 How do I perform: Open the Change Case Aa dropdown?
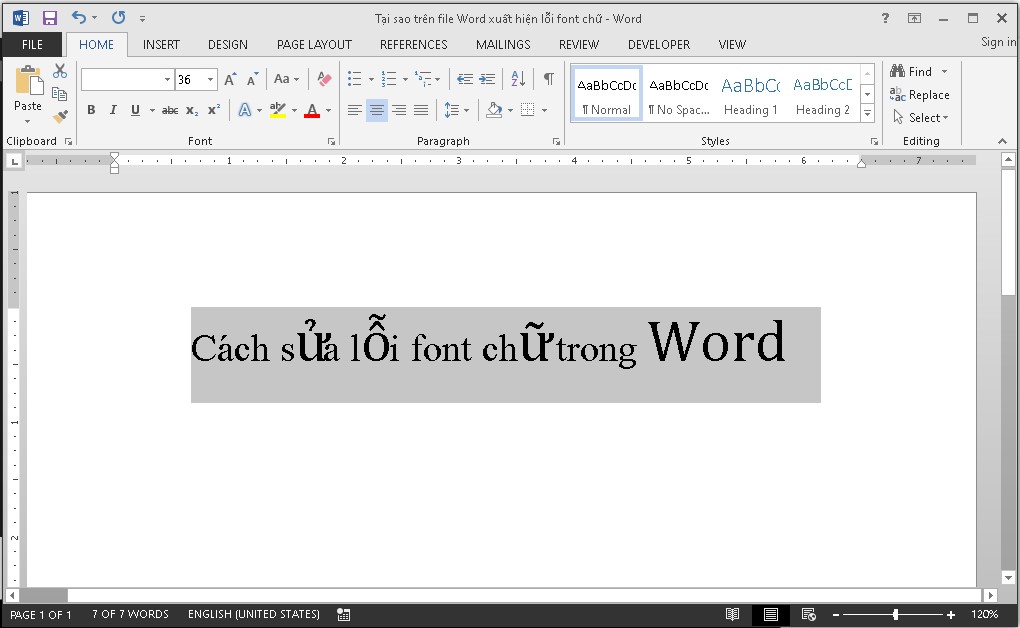click(x=286, y=79)
